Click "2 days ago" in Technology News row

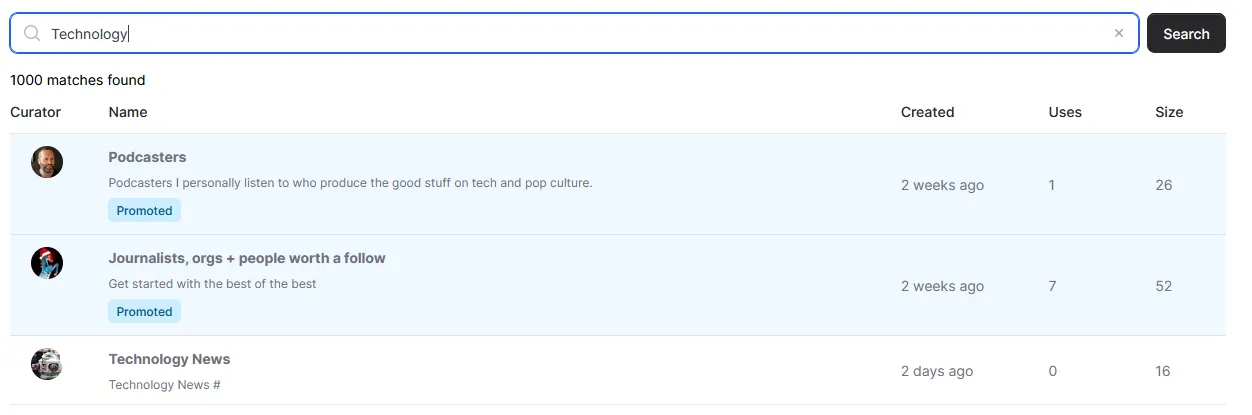pyautogui.click(x=937, y=371)
